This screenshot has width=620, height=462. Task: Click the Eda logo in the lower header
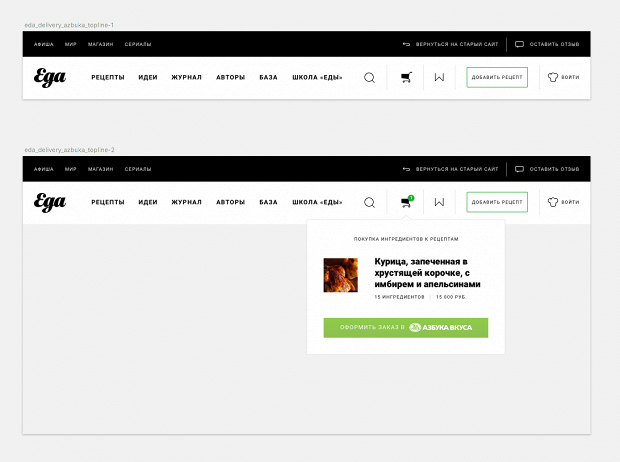pyautogui.click(x=50, y=202)
